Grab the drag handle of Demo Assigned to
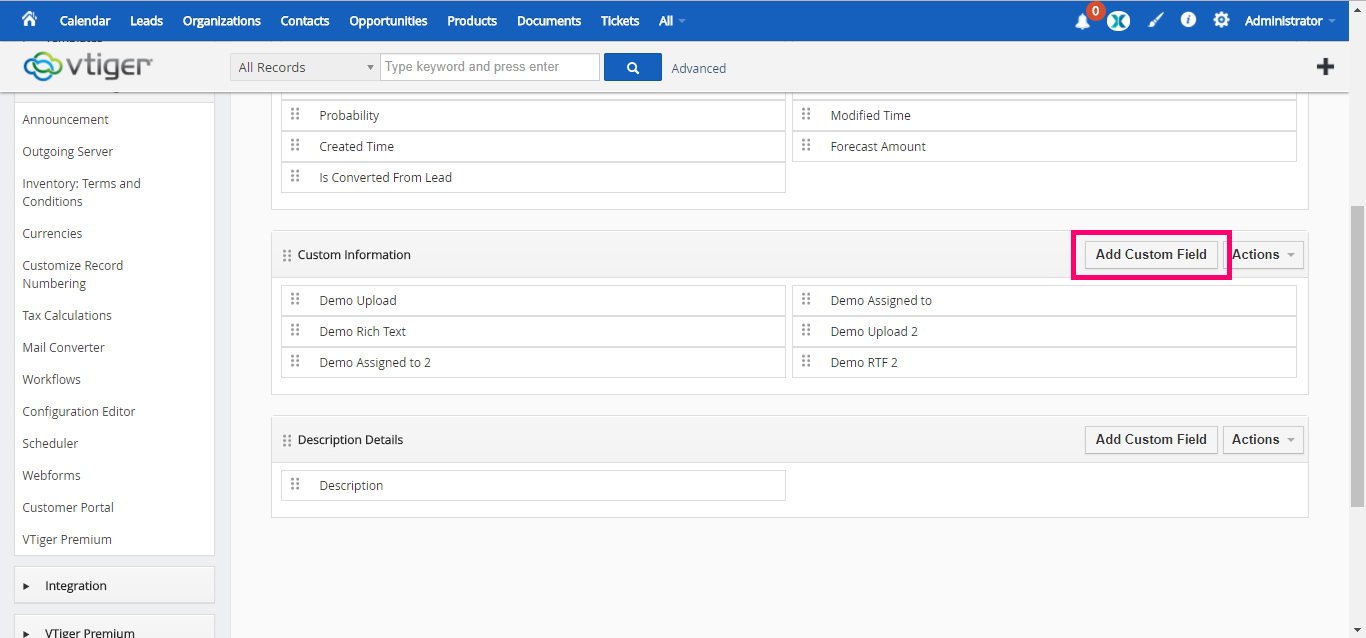 tap(806, 299)
